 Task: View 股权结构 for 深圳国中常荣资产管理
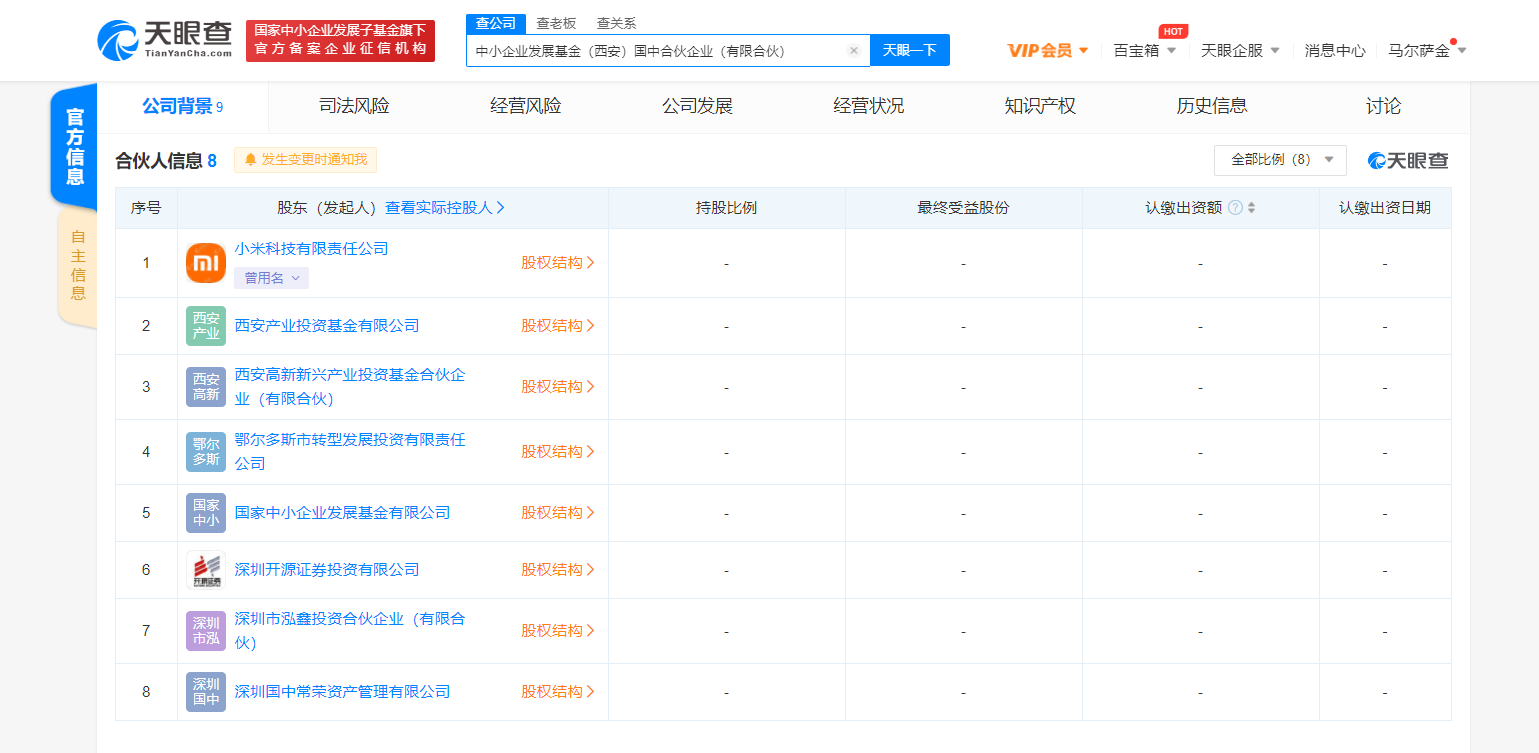[558, 692]
